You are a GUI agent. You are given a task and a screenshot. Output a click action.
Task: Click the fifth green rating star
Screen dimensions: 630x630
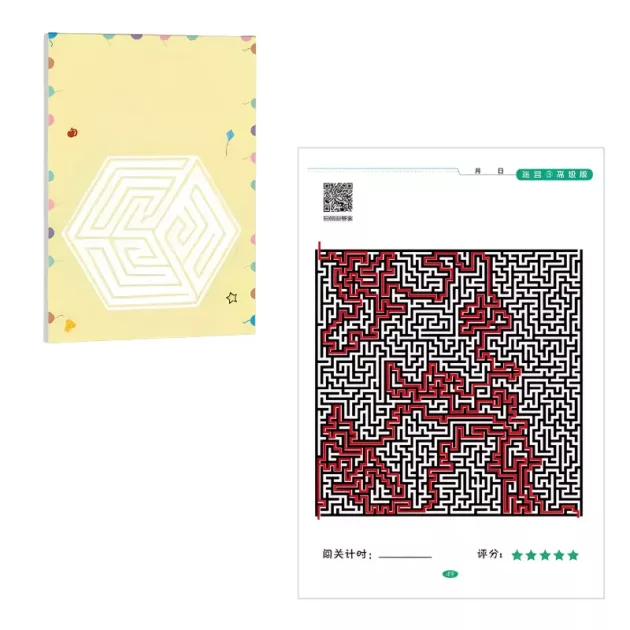coord(573,555)
